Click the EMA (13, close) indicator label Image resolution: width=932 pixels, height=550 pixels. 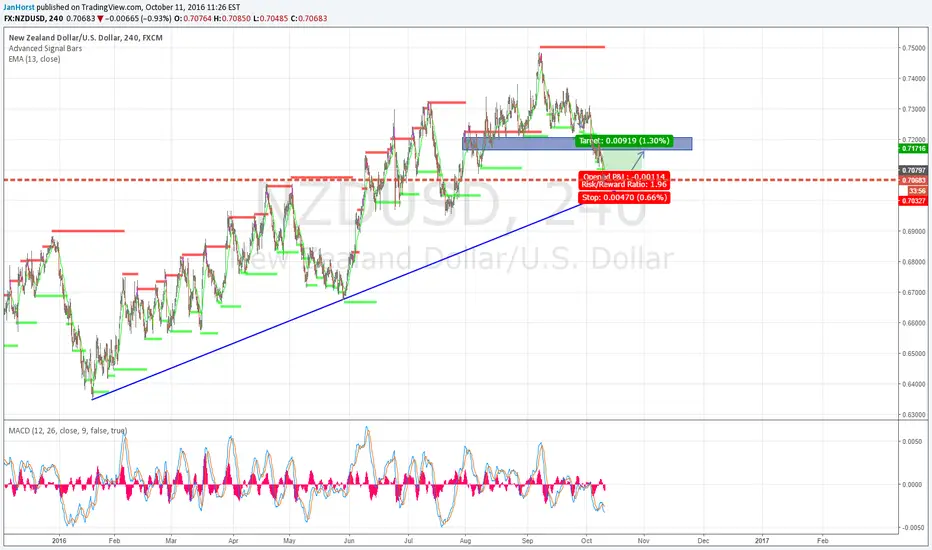point(34,59)
